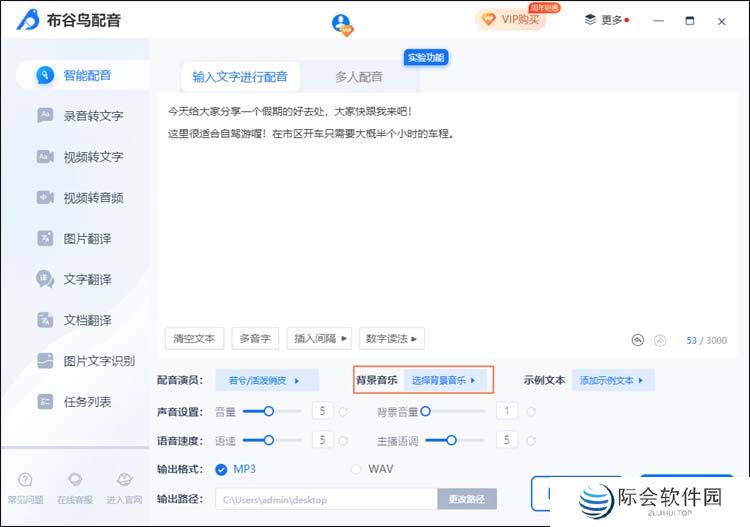
Task: Select WAV output format
Action: pyautogui.click(x=356, y=469)
